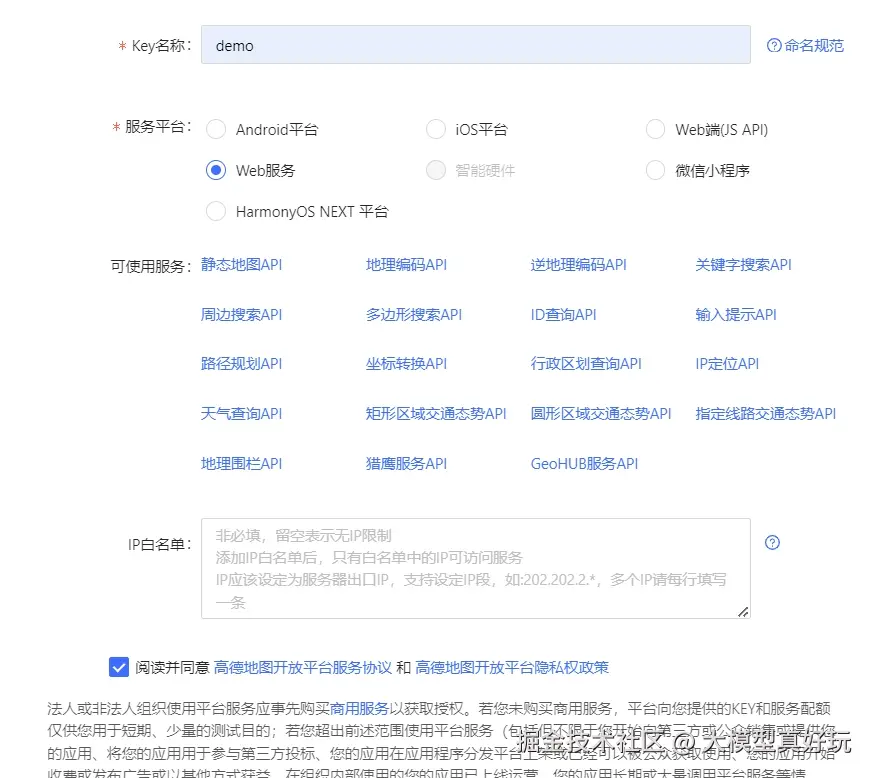The height and width of the screenshot is (778, 874).
Task: Toggle the 阅读并同意 agreement checkbox
Action: coord(119,667)
